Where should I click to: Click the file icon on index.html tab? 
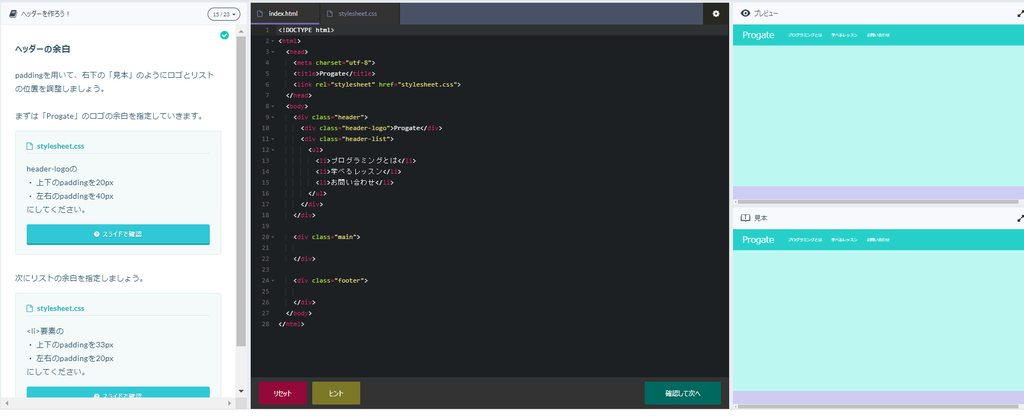(261, 14)
